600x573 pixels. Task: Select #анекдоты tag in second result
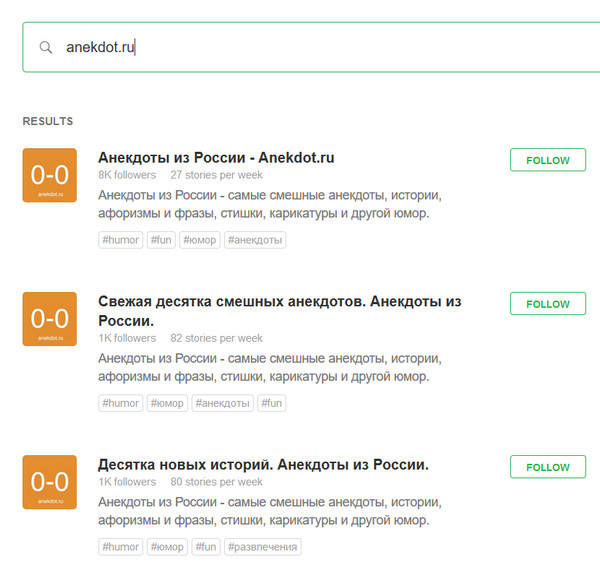(x=222, y=403)
